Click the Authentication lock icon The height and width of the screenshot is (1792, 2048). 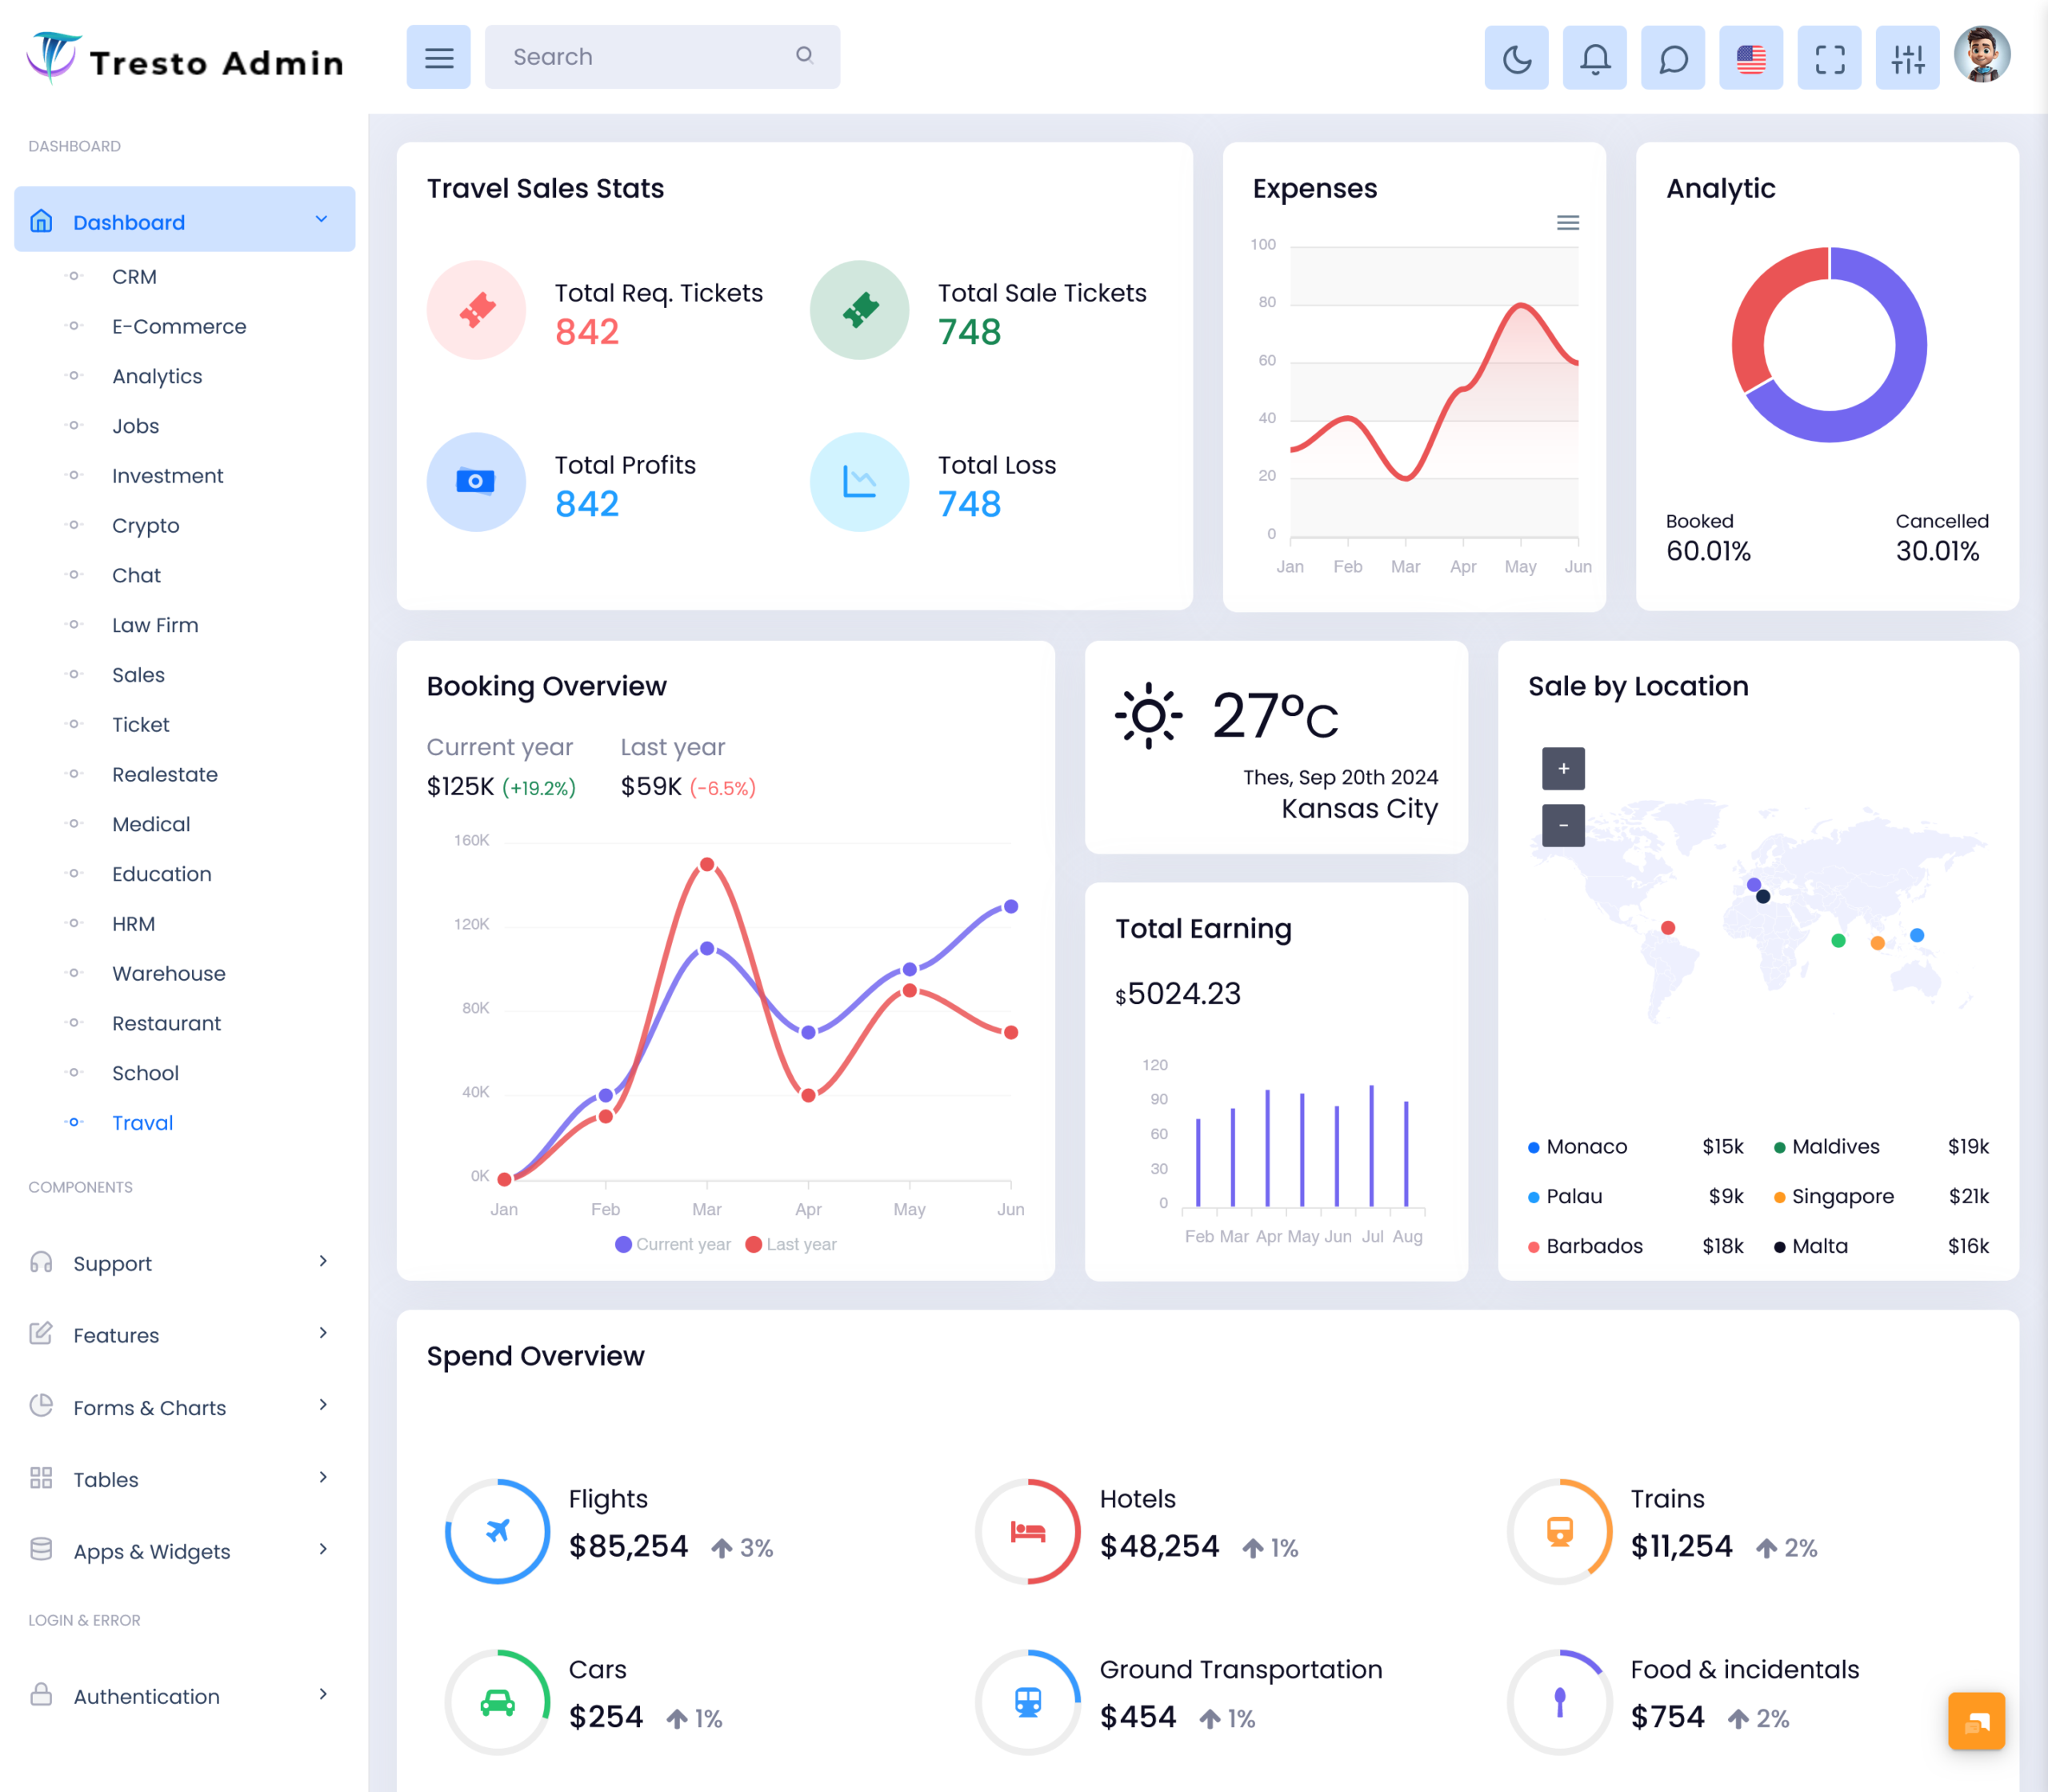41,1694
